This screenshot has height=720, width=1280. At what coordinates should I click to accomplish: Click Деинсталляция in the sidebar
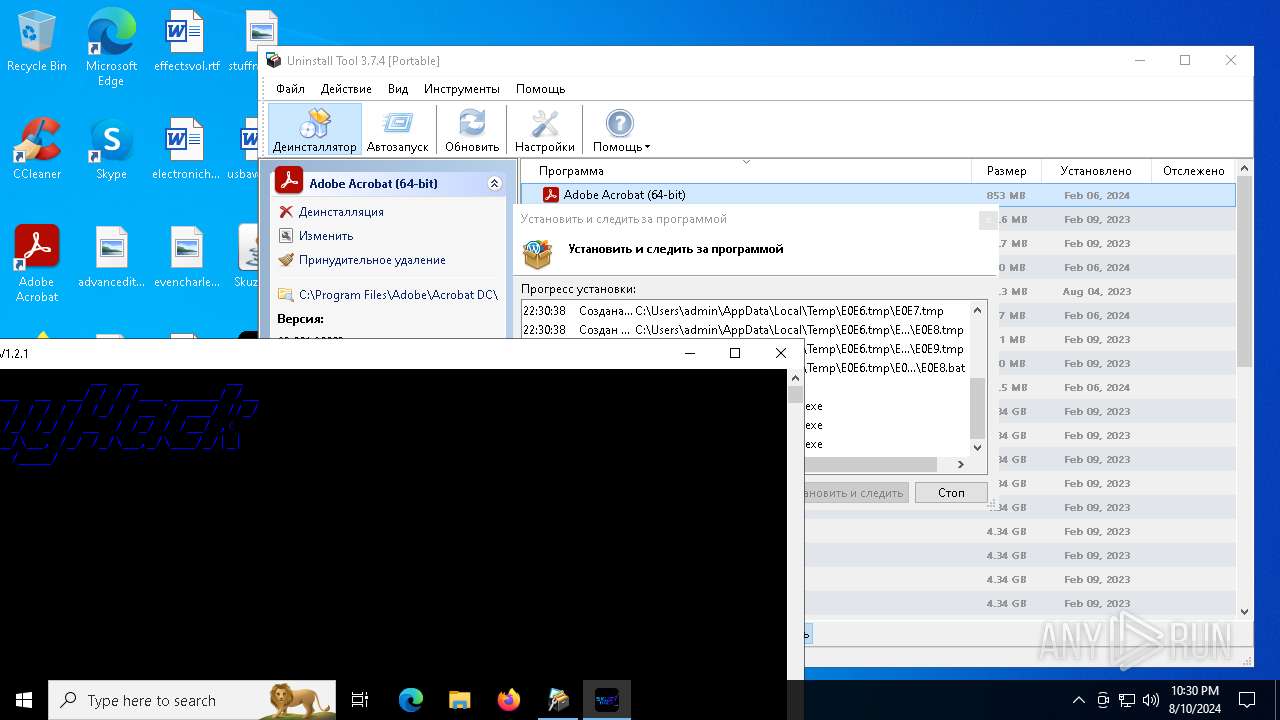[341, 212]
